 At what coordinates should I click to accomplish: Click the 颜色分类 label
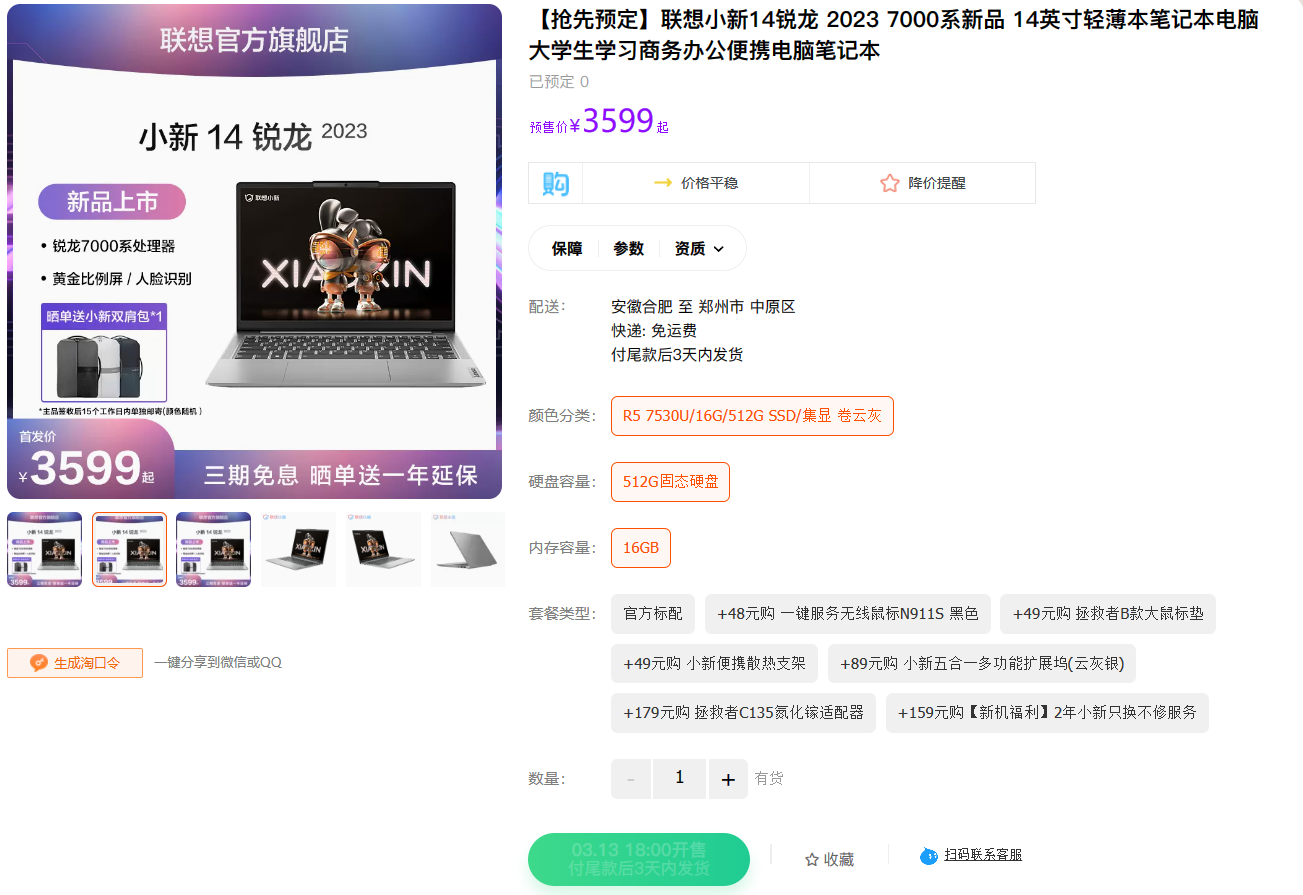click(x=563, y=416)
